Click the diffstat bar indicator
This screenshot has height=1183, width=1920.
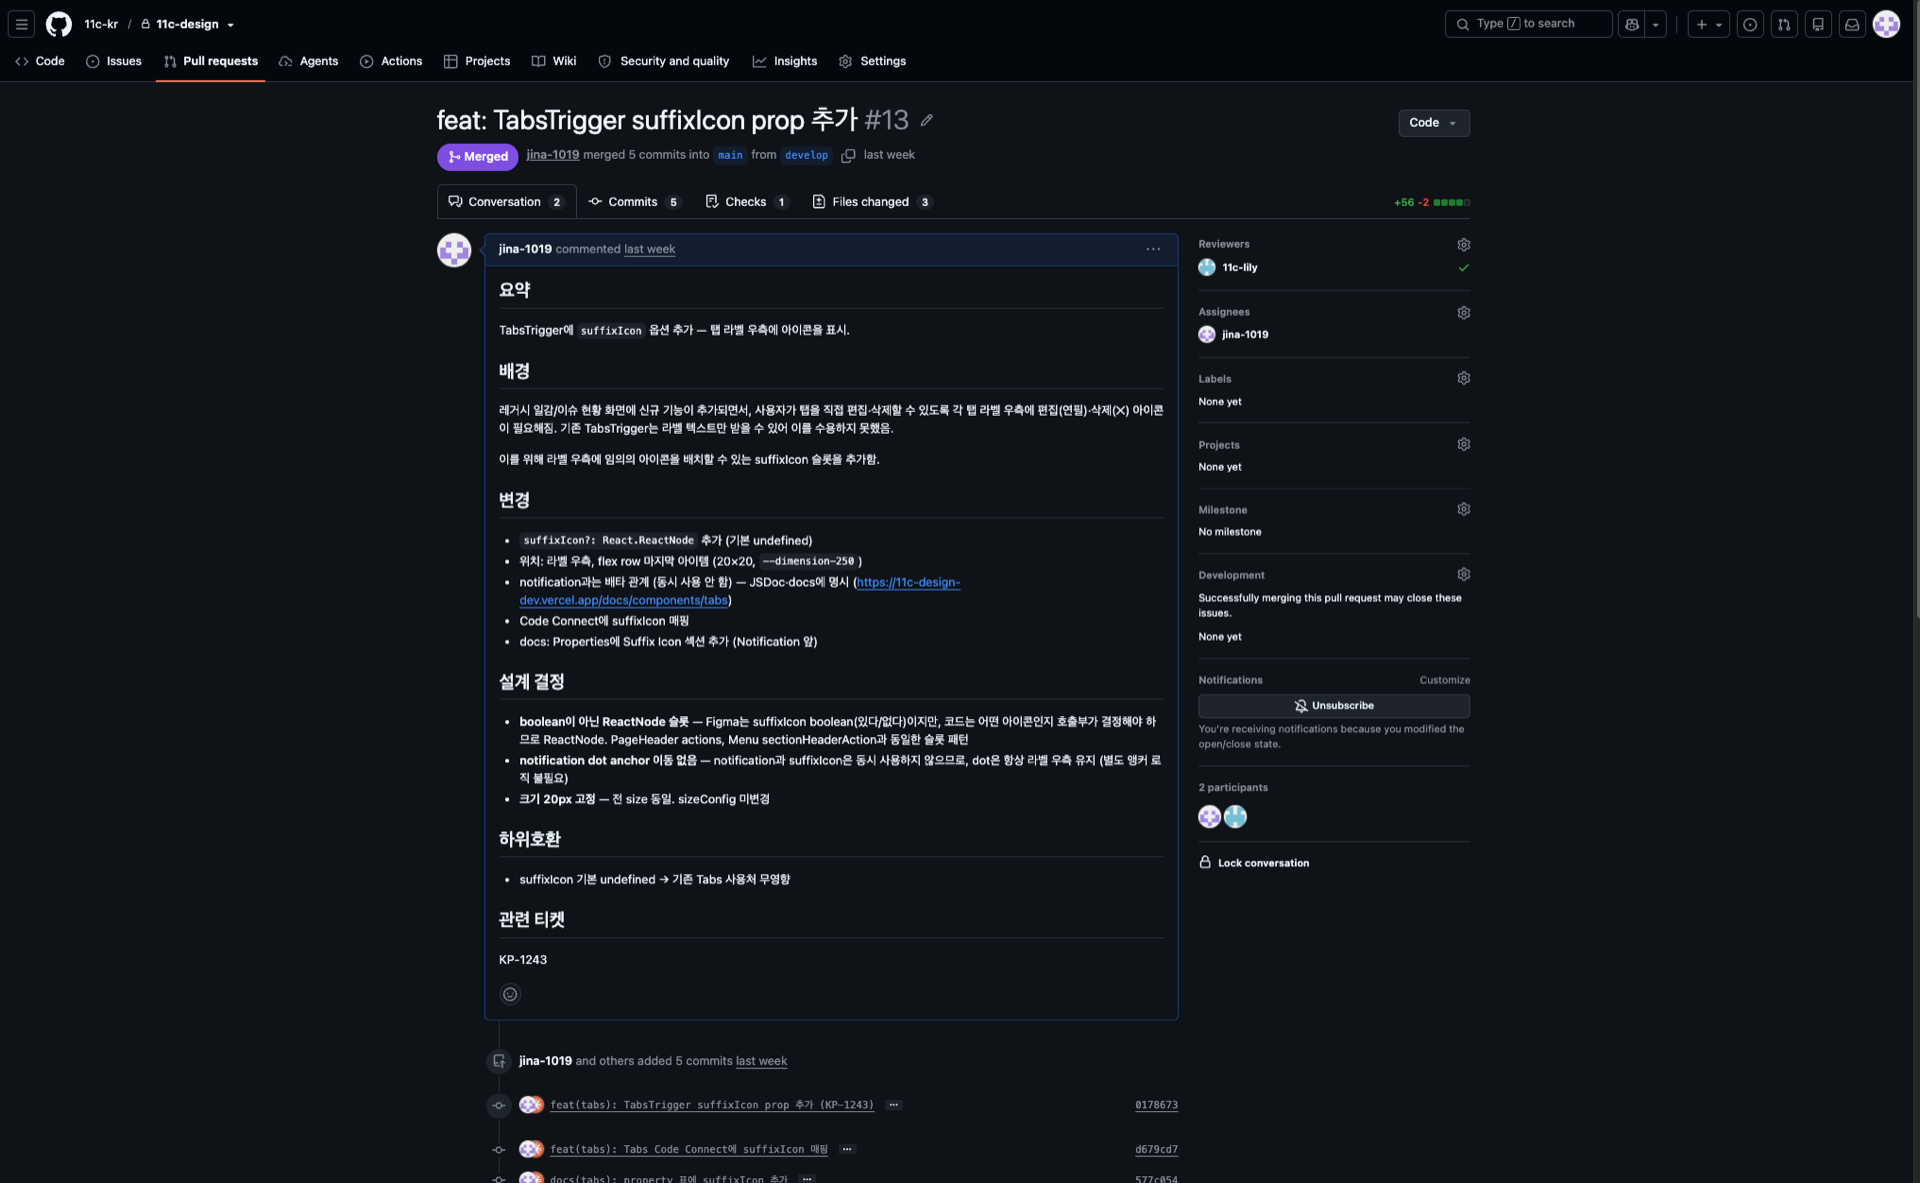click(x=1451, y=203)
